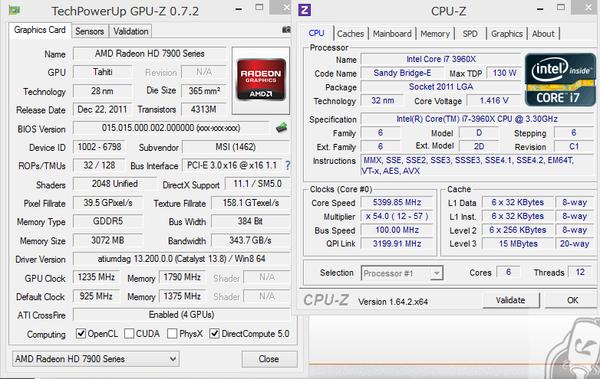
Task: Click the GPU-Z screenshot camera icon
Action: (286, 29)
